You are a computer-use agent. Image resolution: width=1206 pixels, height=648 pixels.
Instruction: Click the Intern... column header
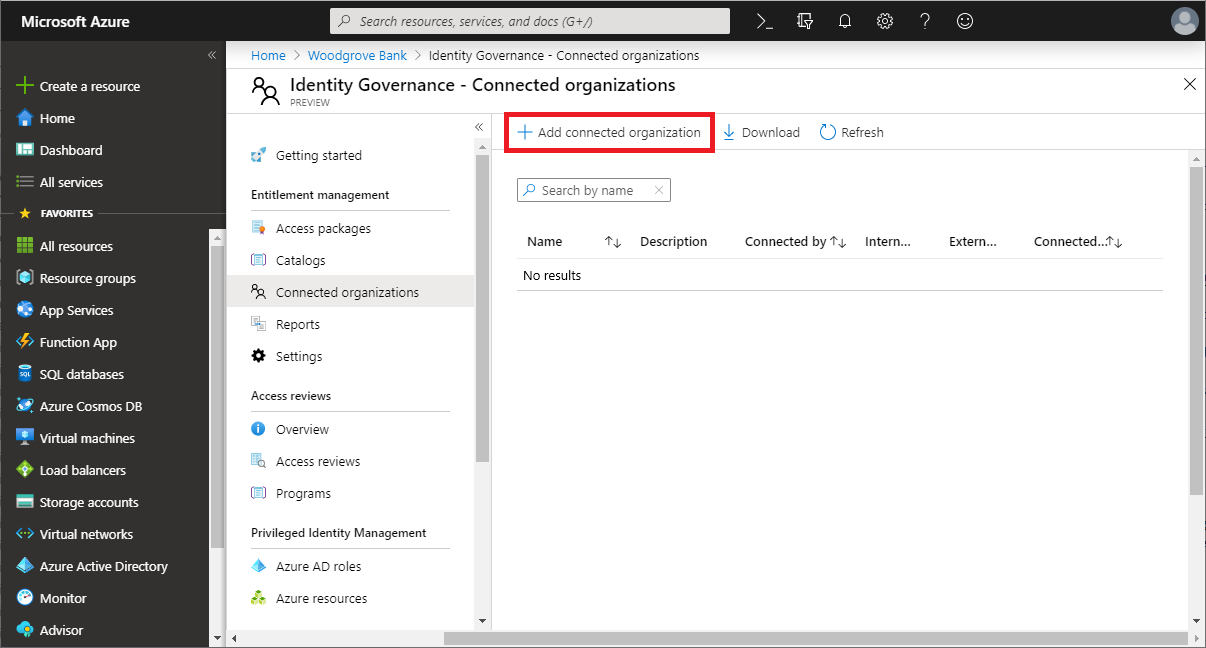click(x=888, y=242)
